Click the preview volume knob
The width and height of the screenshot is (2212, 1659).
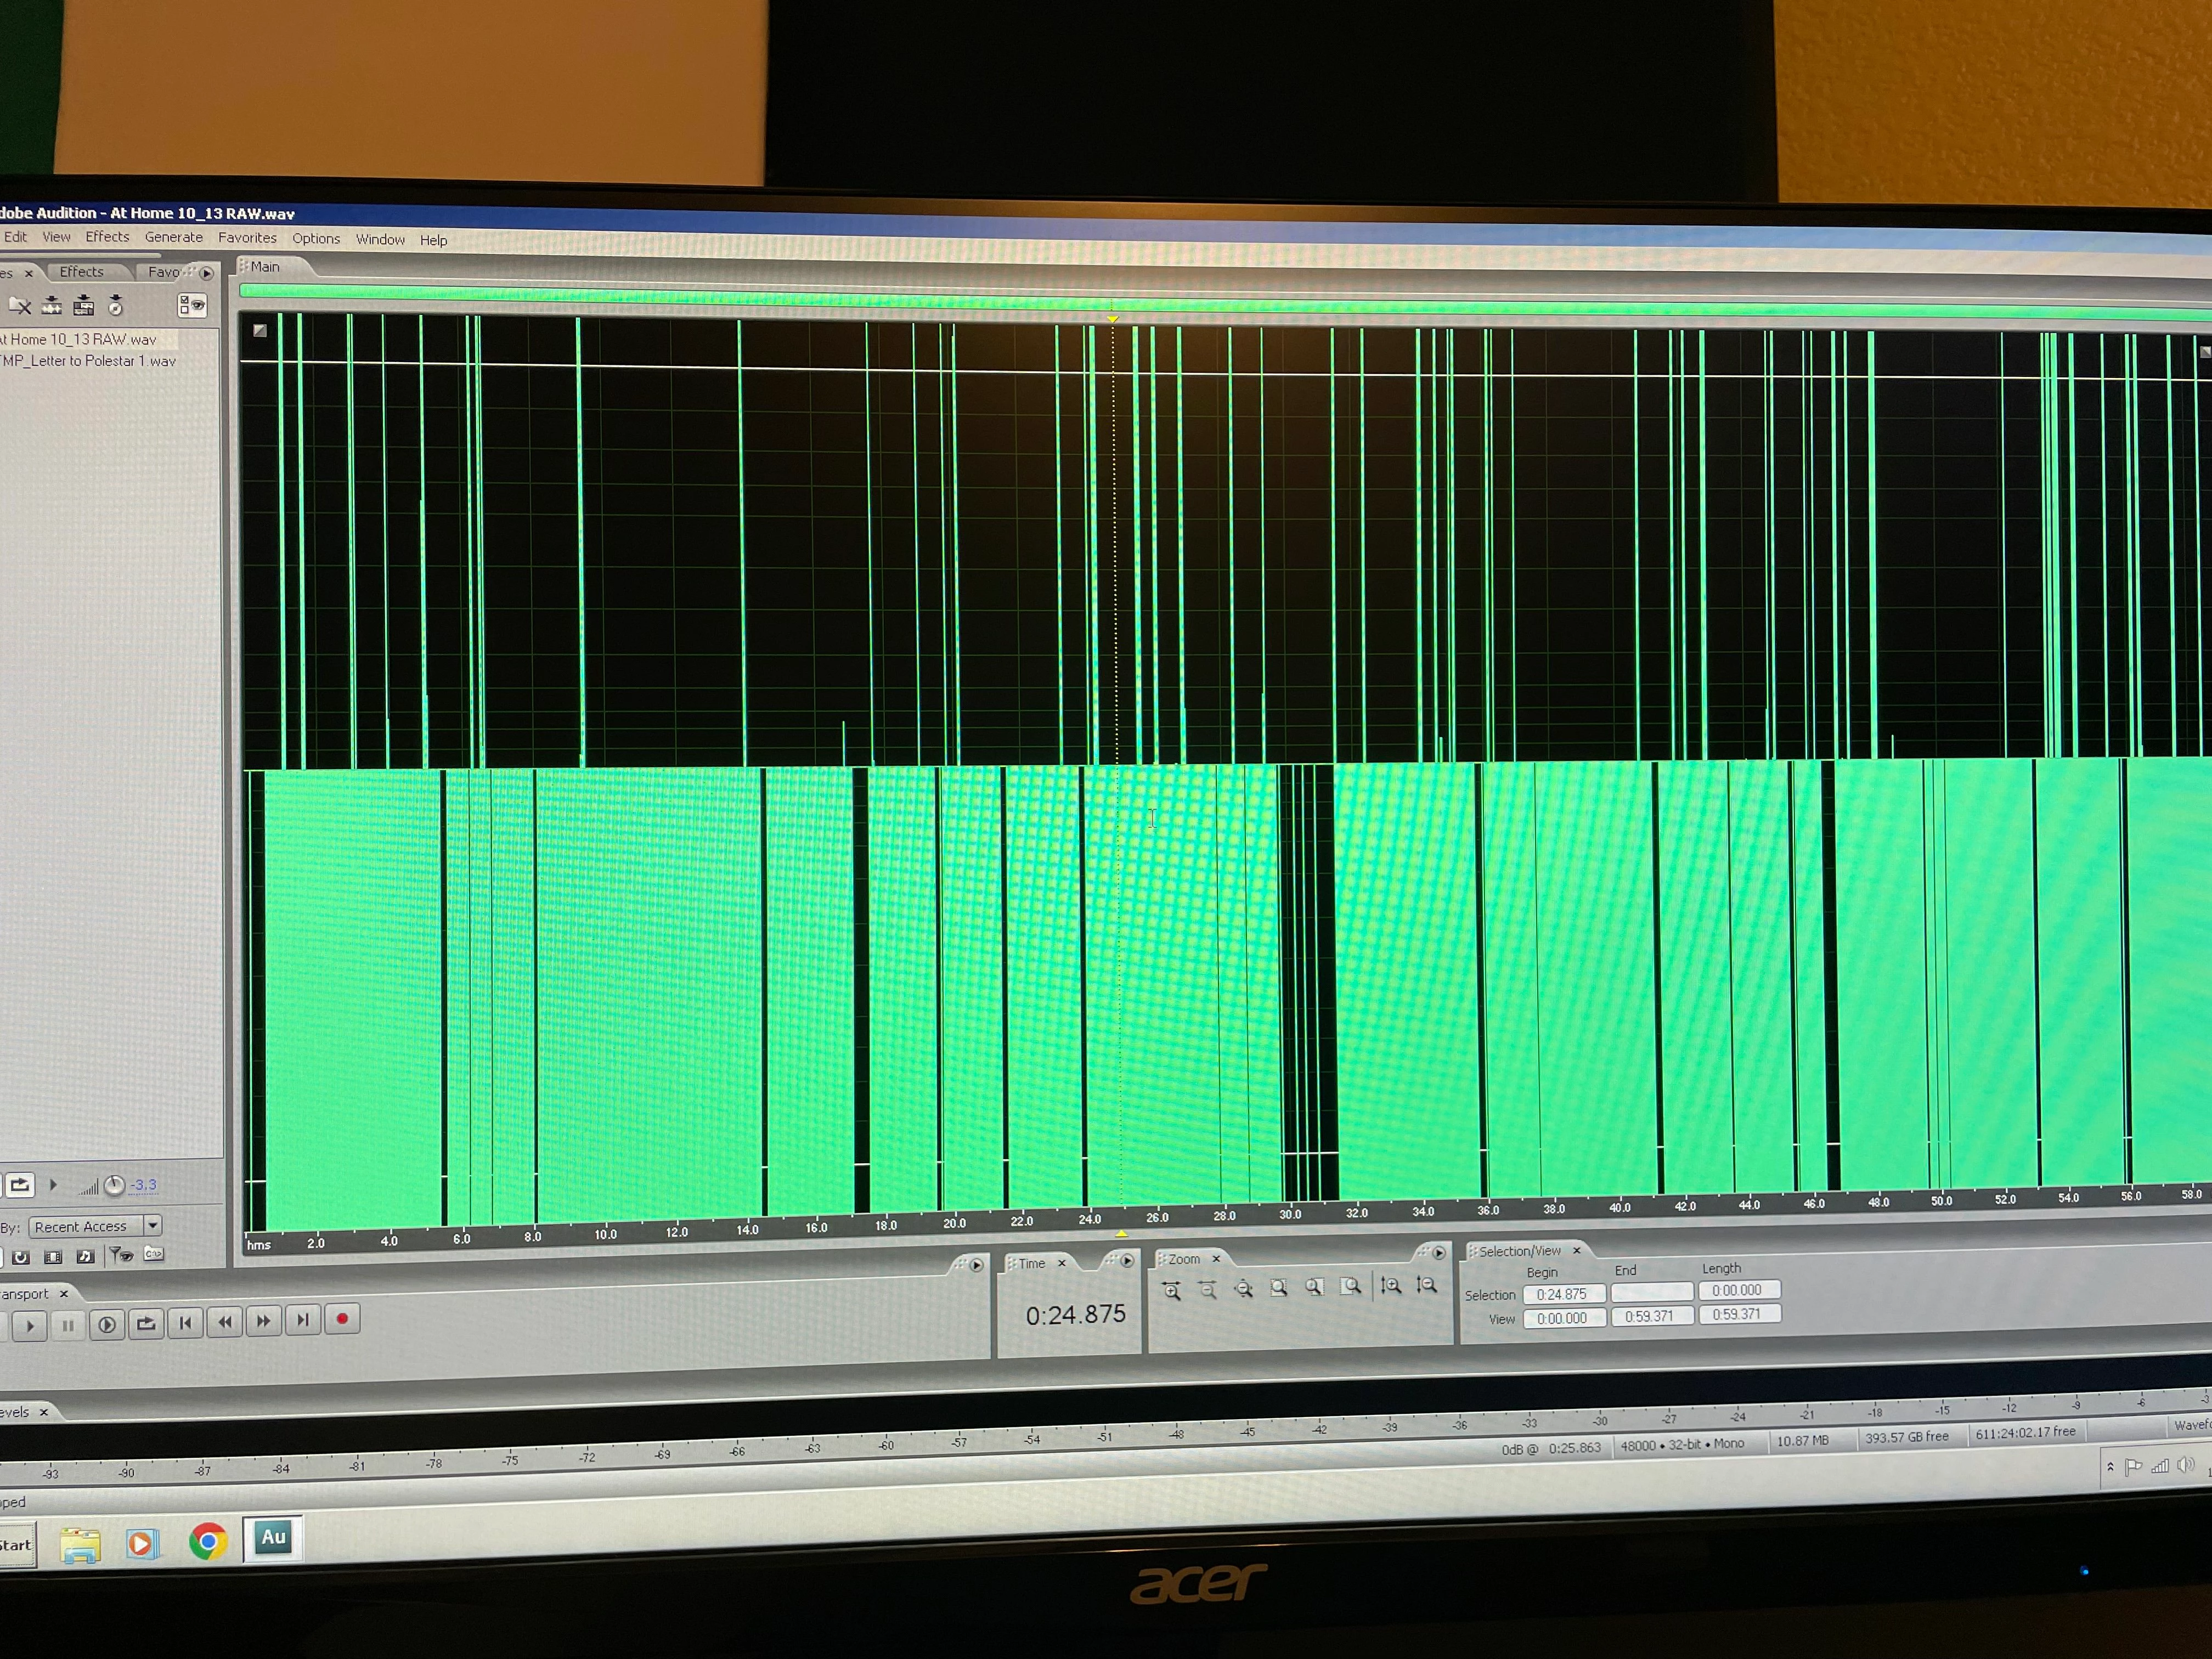tap(114, 1185)
